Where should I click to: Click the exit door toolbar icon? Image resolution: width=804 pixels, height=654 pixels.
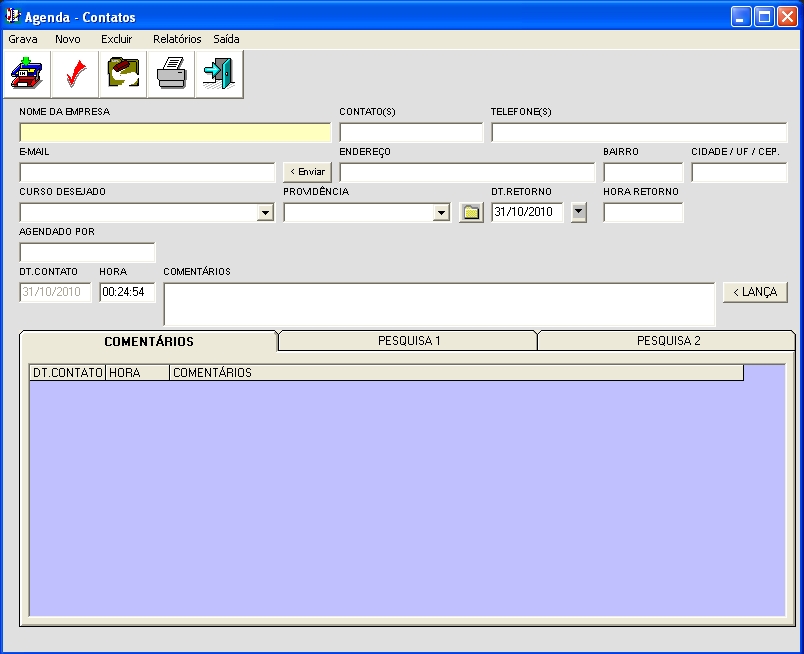pos(219,74)
